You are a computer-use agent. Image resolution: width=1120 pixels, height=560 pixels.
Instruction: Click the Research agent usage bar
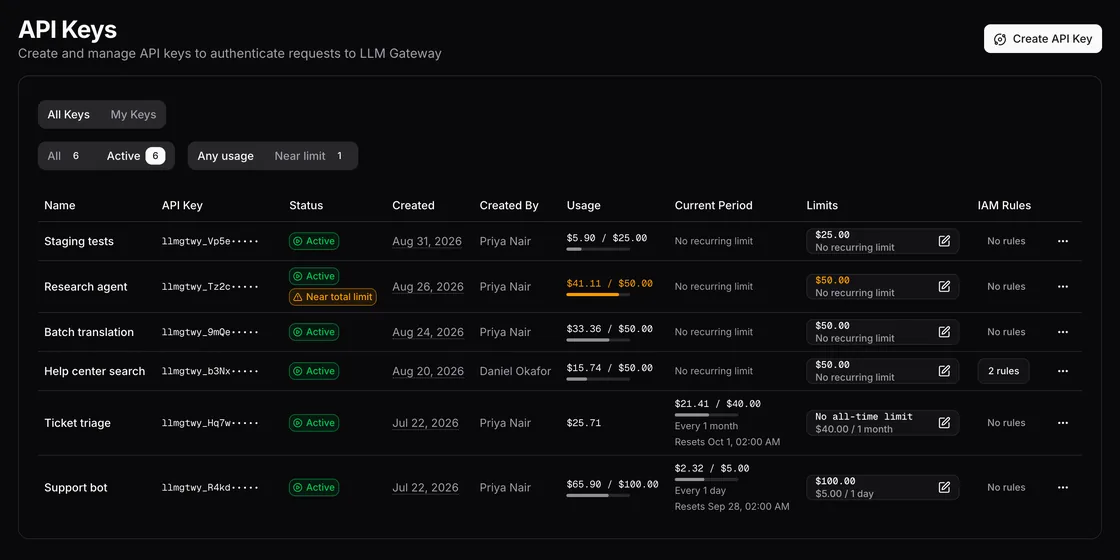pyautogui.click(x=599, y=294)
